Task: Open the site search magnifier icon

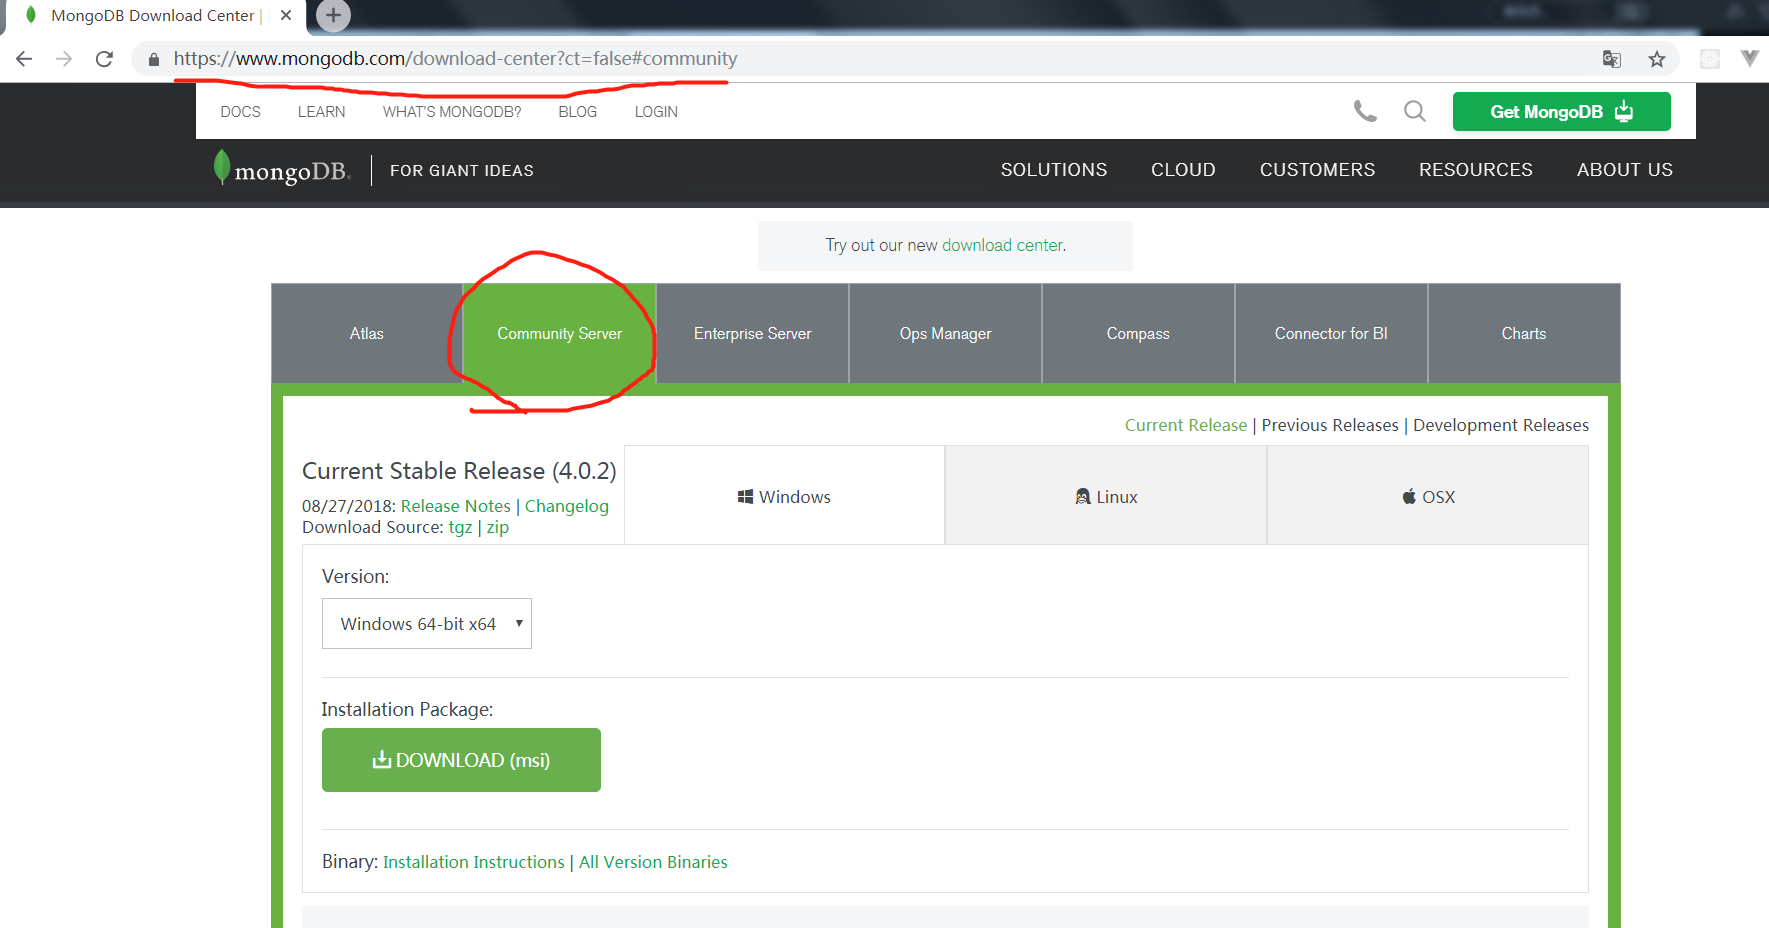Action: [1414, 111]
